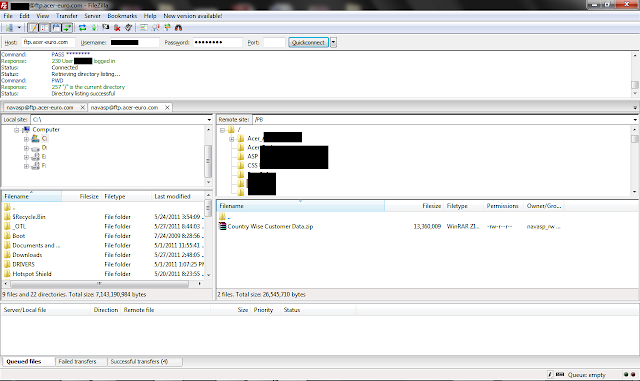The image size is (640, 381).
Task: Click Process Queue green arrow icon
Action: pyautogui.click(x=94, y=28)
